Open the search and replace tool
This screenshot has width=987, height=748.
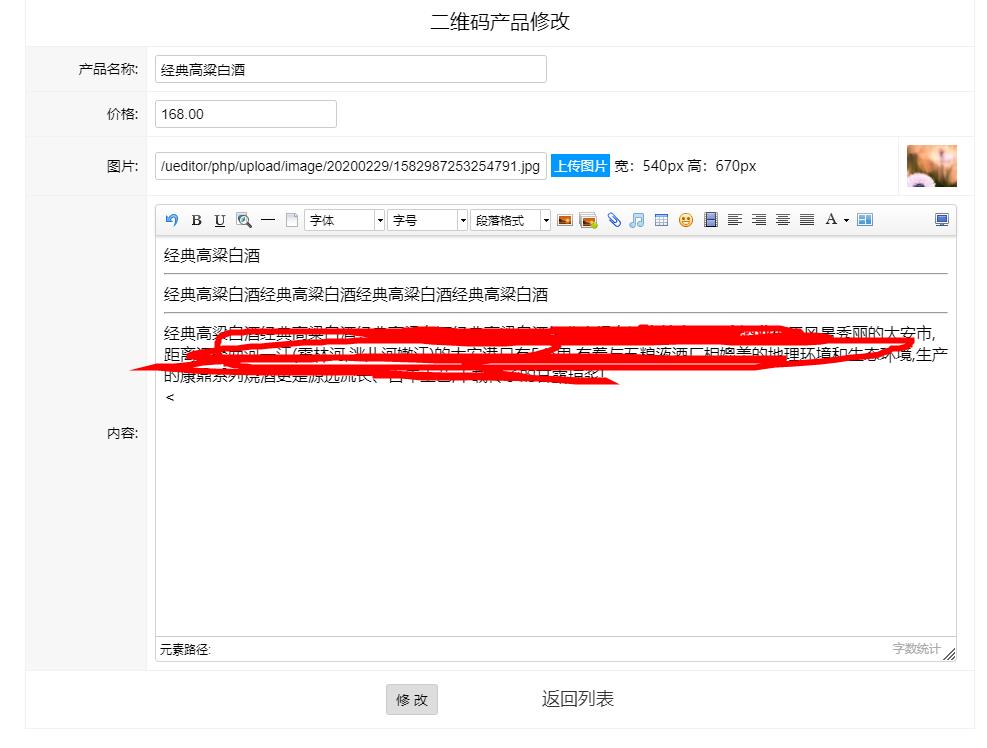(x=244, y=220)
